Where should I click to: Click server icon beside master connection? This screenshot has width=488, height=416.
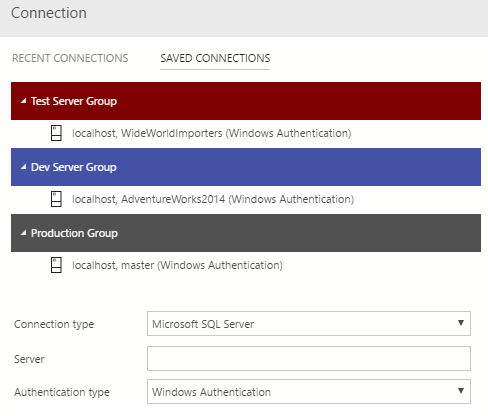point(56,265)
